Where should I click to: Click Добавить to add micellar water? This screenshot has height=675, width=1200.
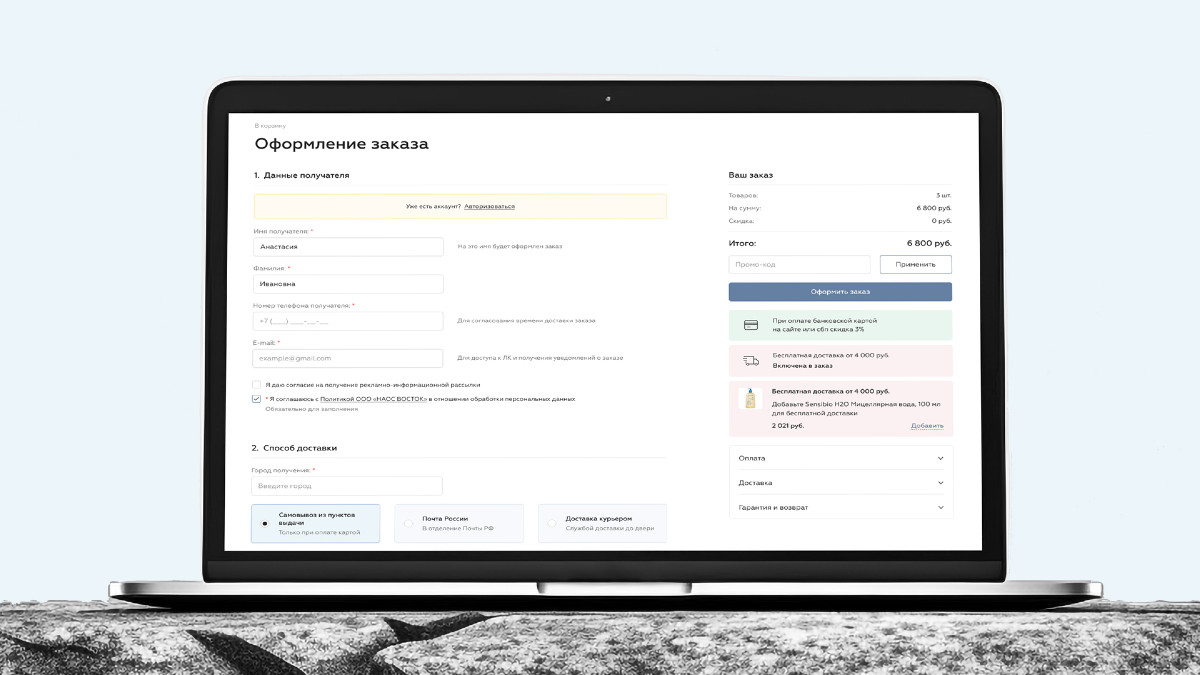tap(926, 426)
